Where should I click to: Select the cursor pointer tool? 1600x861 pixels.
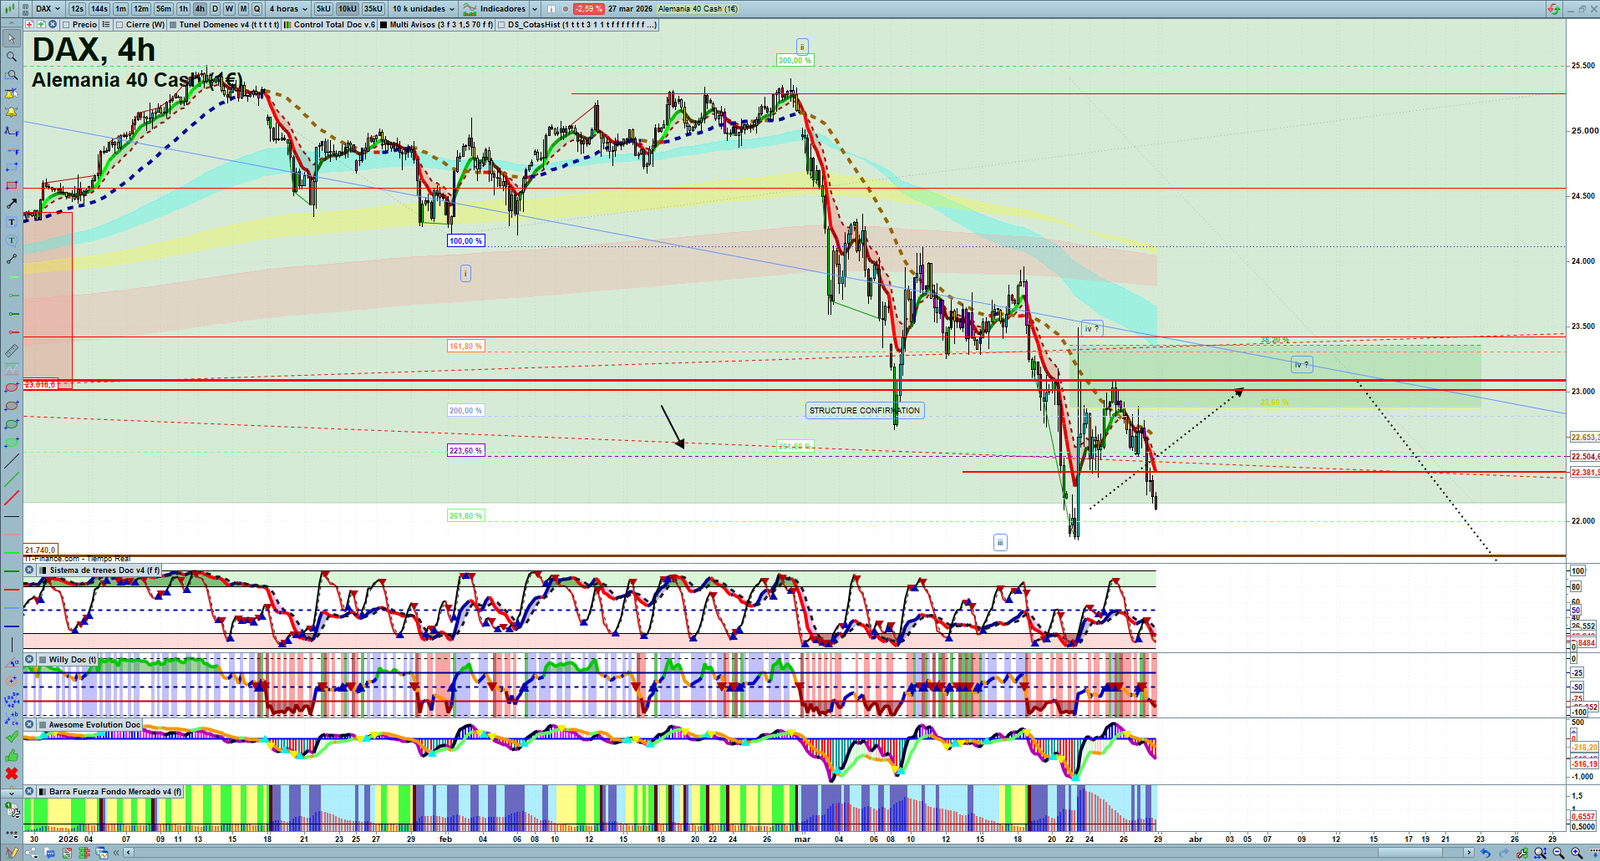coord(11,39)
